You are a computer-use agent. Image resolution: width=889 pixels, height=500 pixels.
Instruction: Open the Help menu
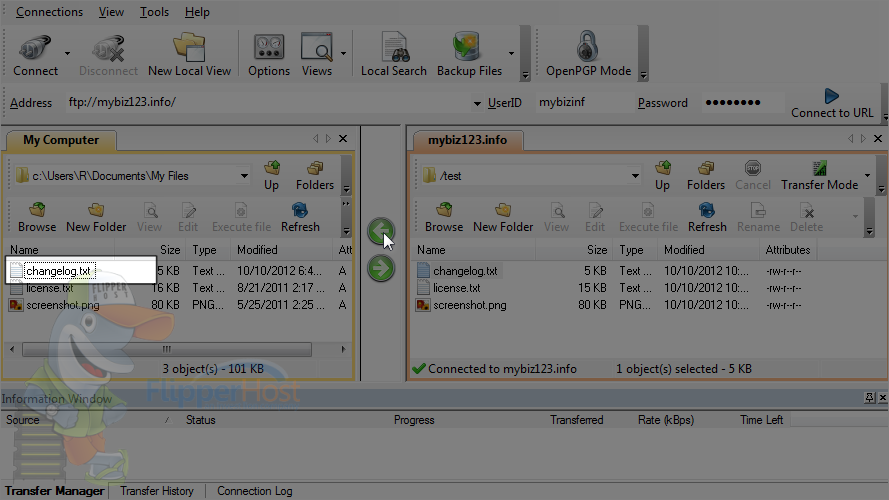tap(197, 12)
